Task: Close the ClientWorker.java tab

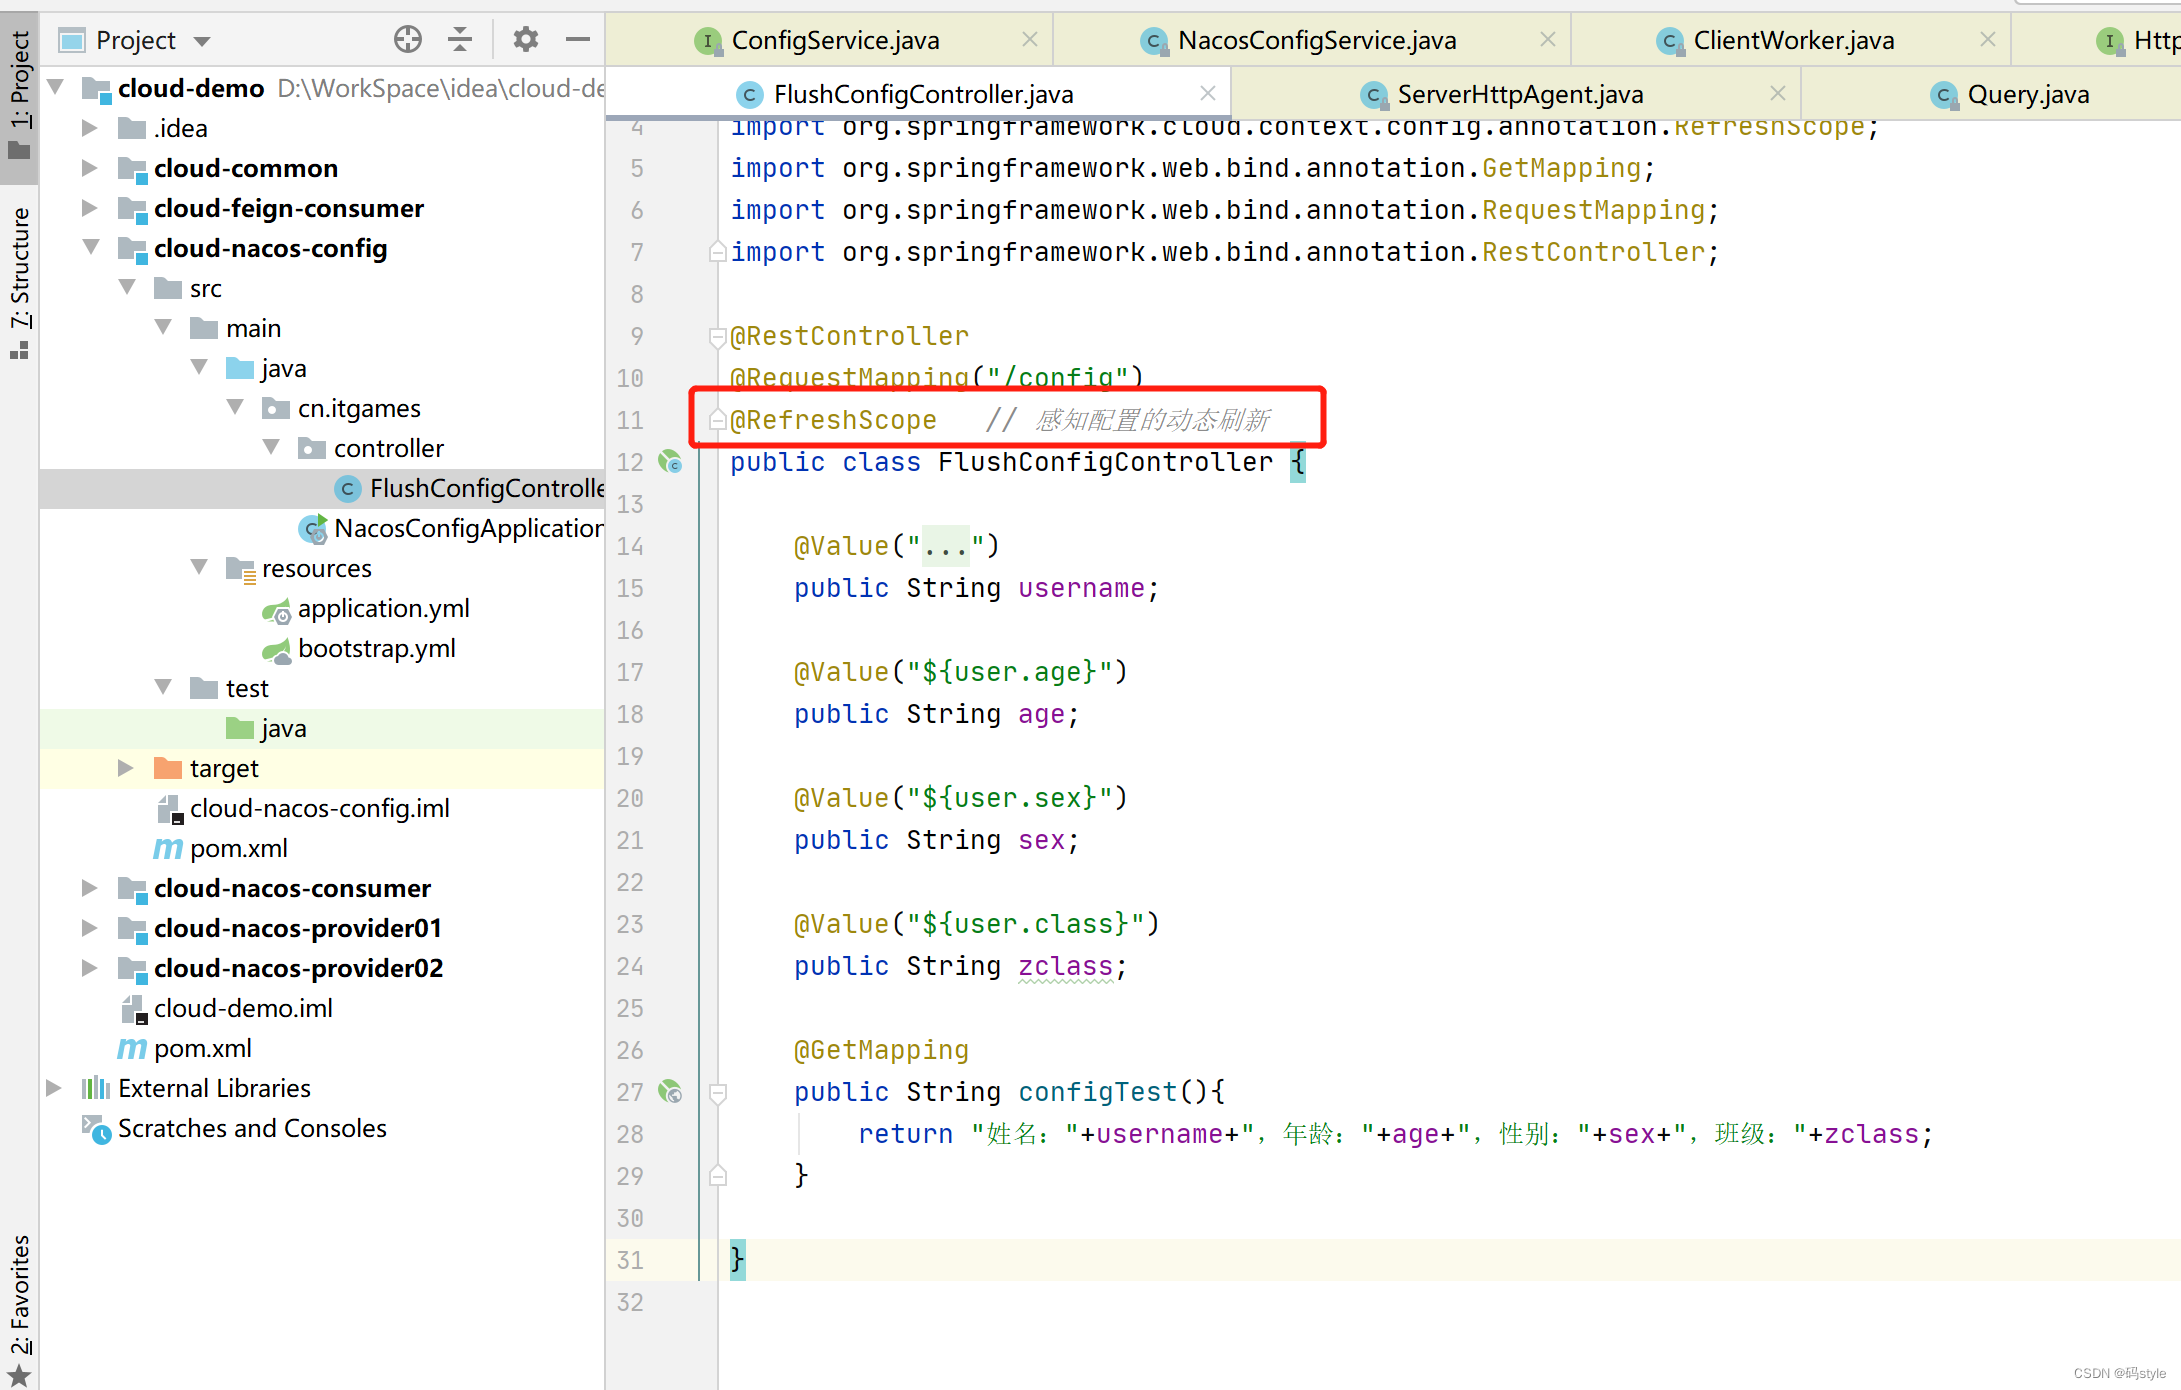Action: pos(1988,39)
